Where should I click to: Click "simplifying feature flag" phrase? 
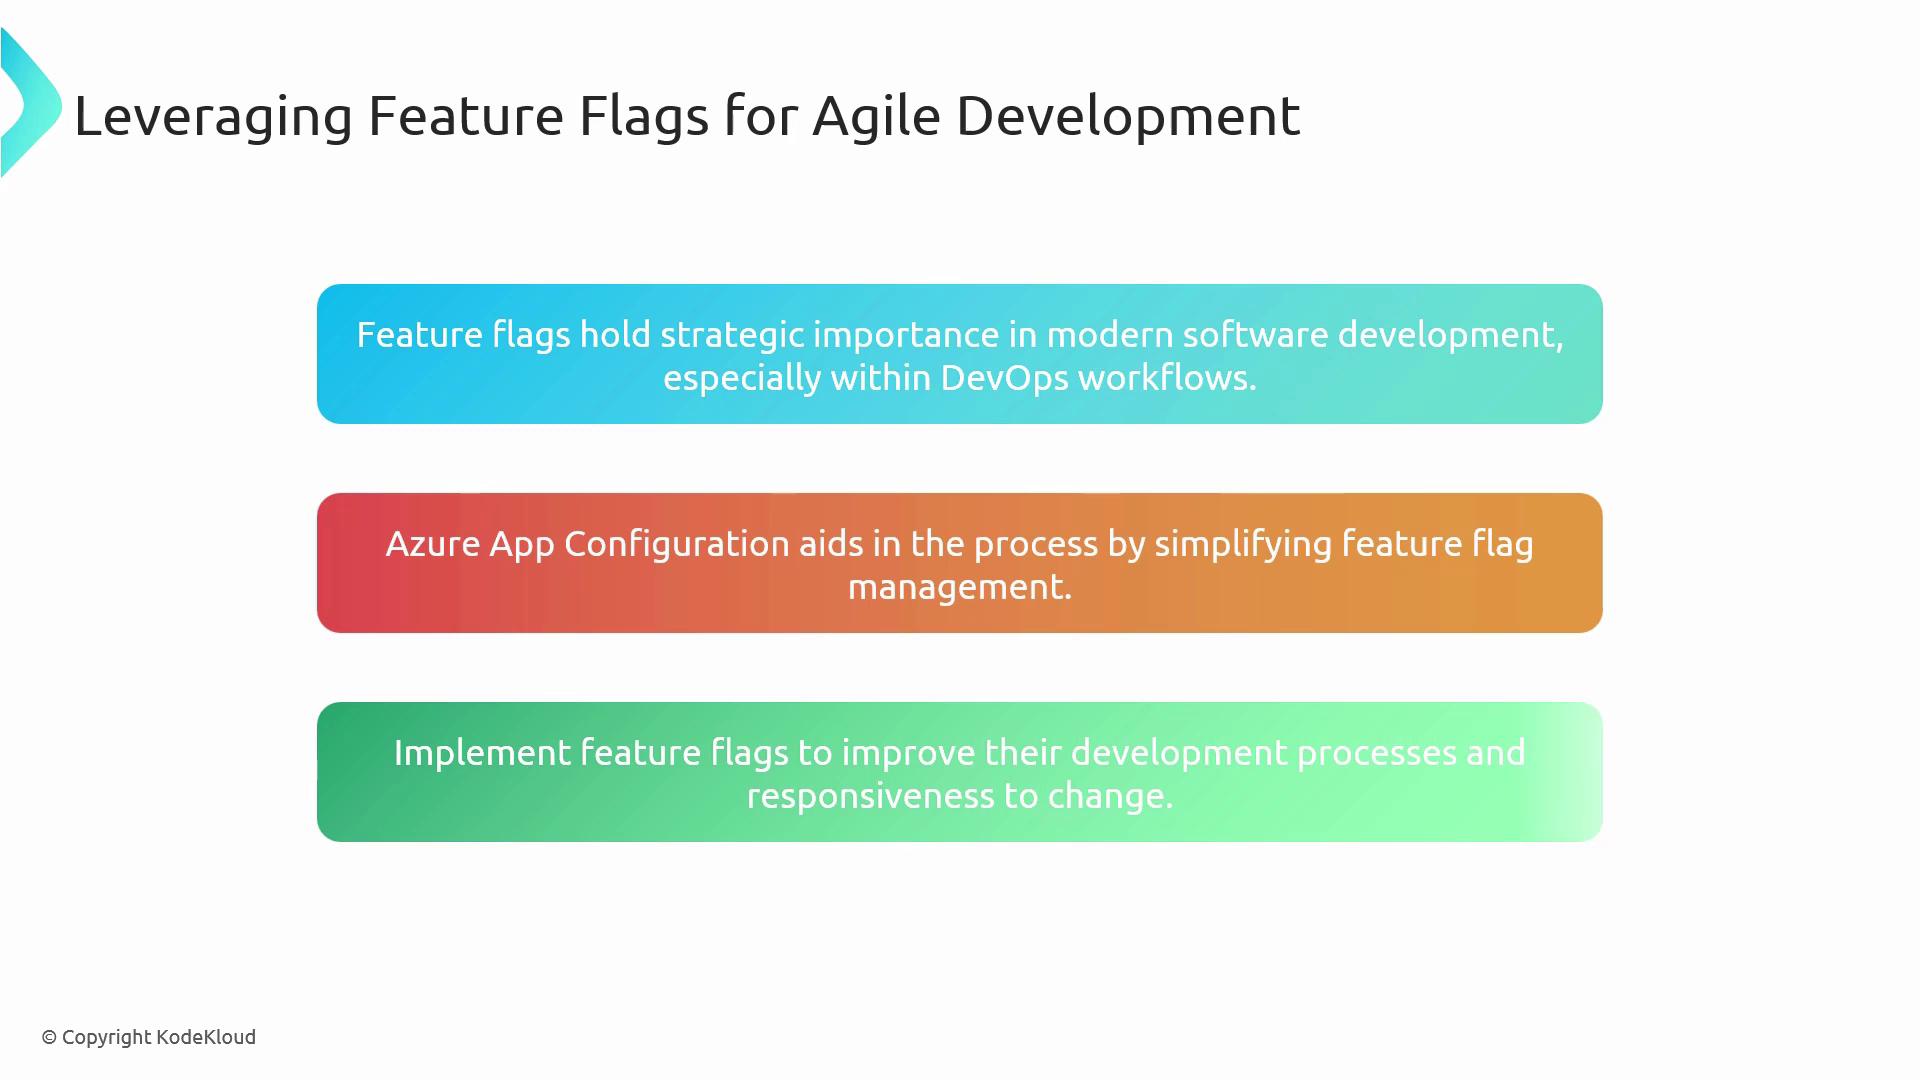pyautogui.click(x=1343, y=544)
